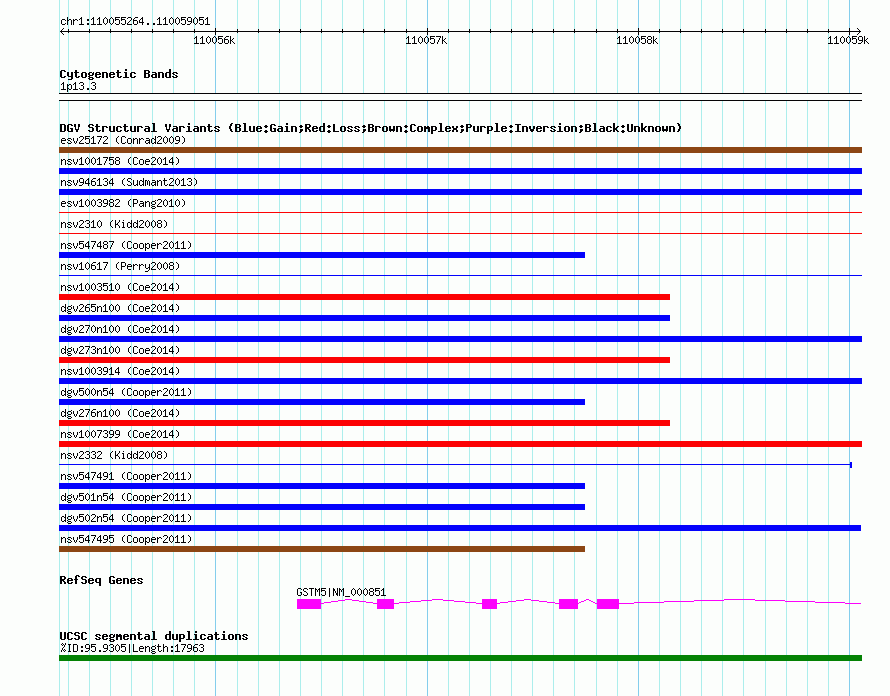890x696 pixels.
Task: Select the nsv946134 (Sudmant2013) variant bar
Action: click(x=460, y=192)
